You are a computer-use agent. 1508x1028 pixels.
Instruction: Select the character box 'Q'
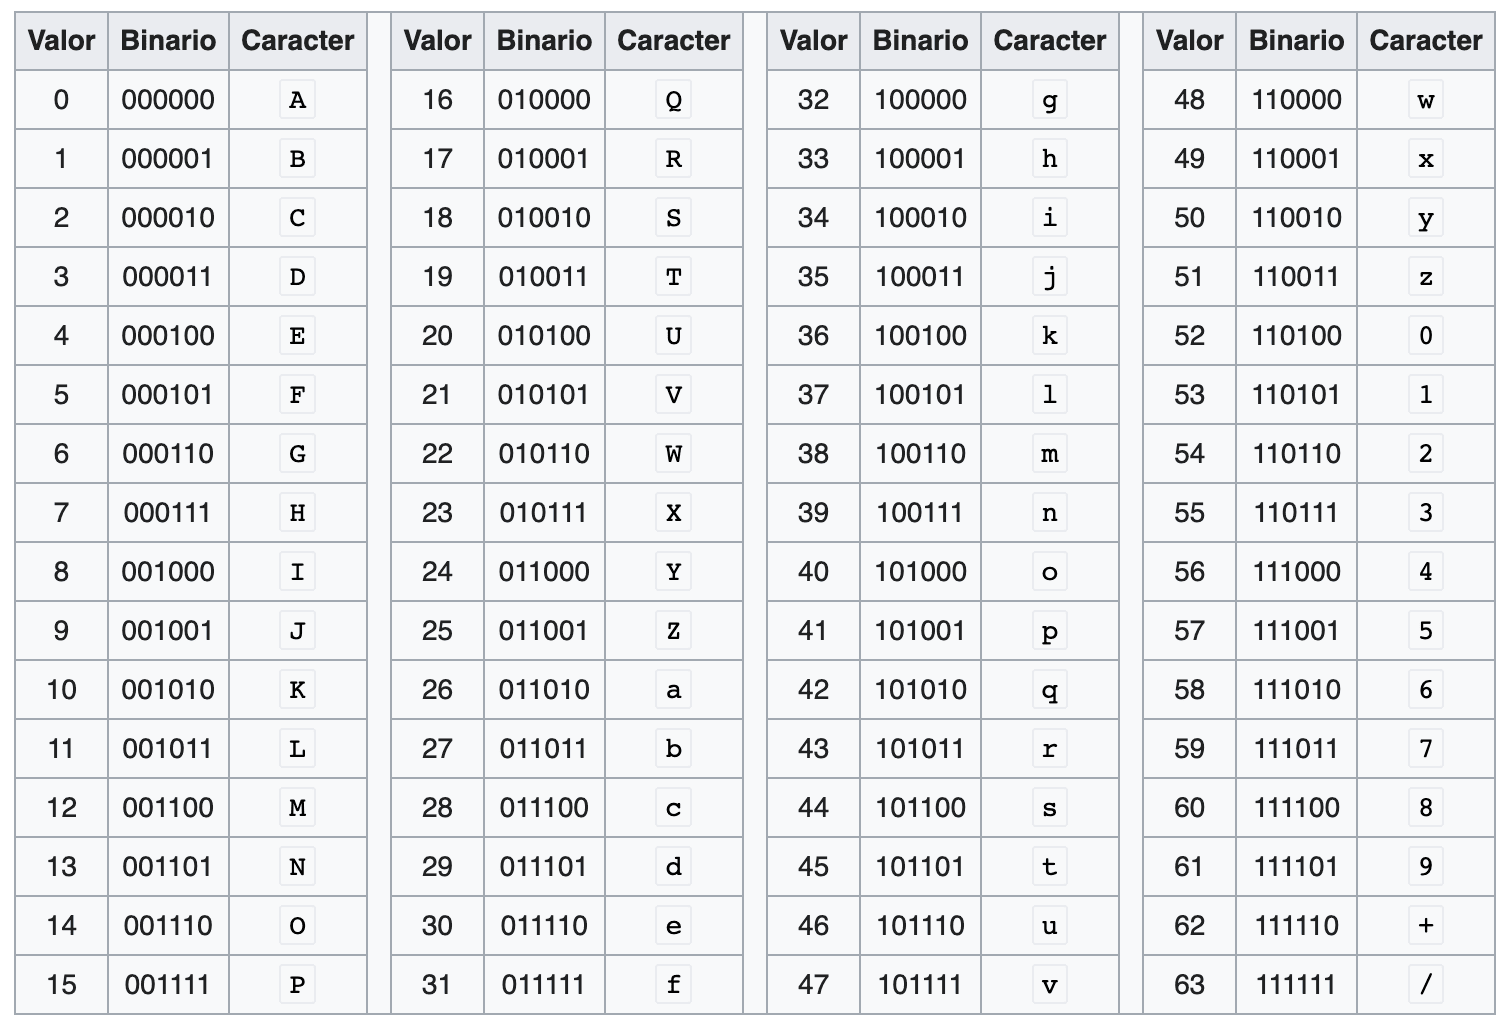pos(673,100)
